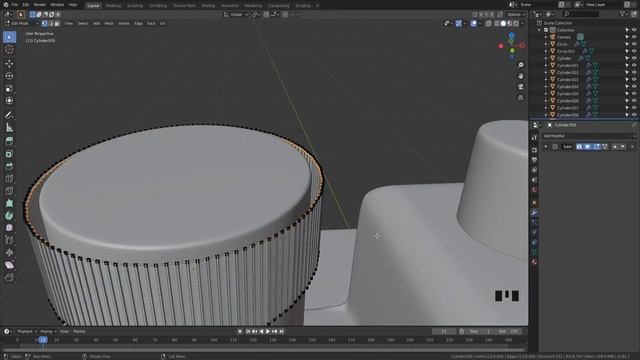Hide the Camera object in outliner
The image size is (640, 360).
(634, 37)
